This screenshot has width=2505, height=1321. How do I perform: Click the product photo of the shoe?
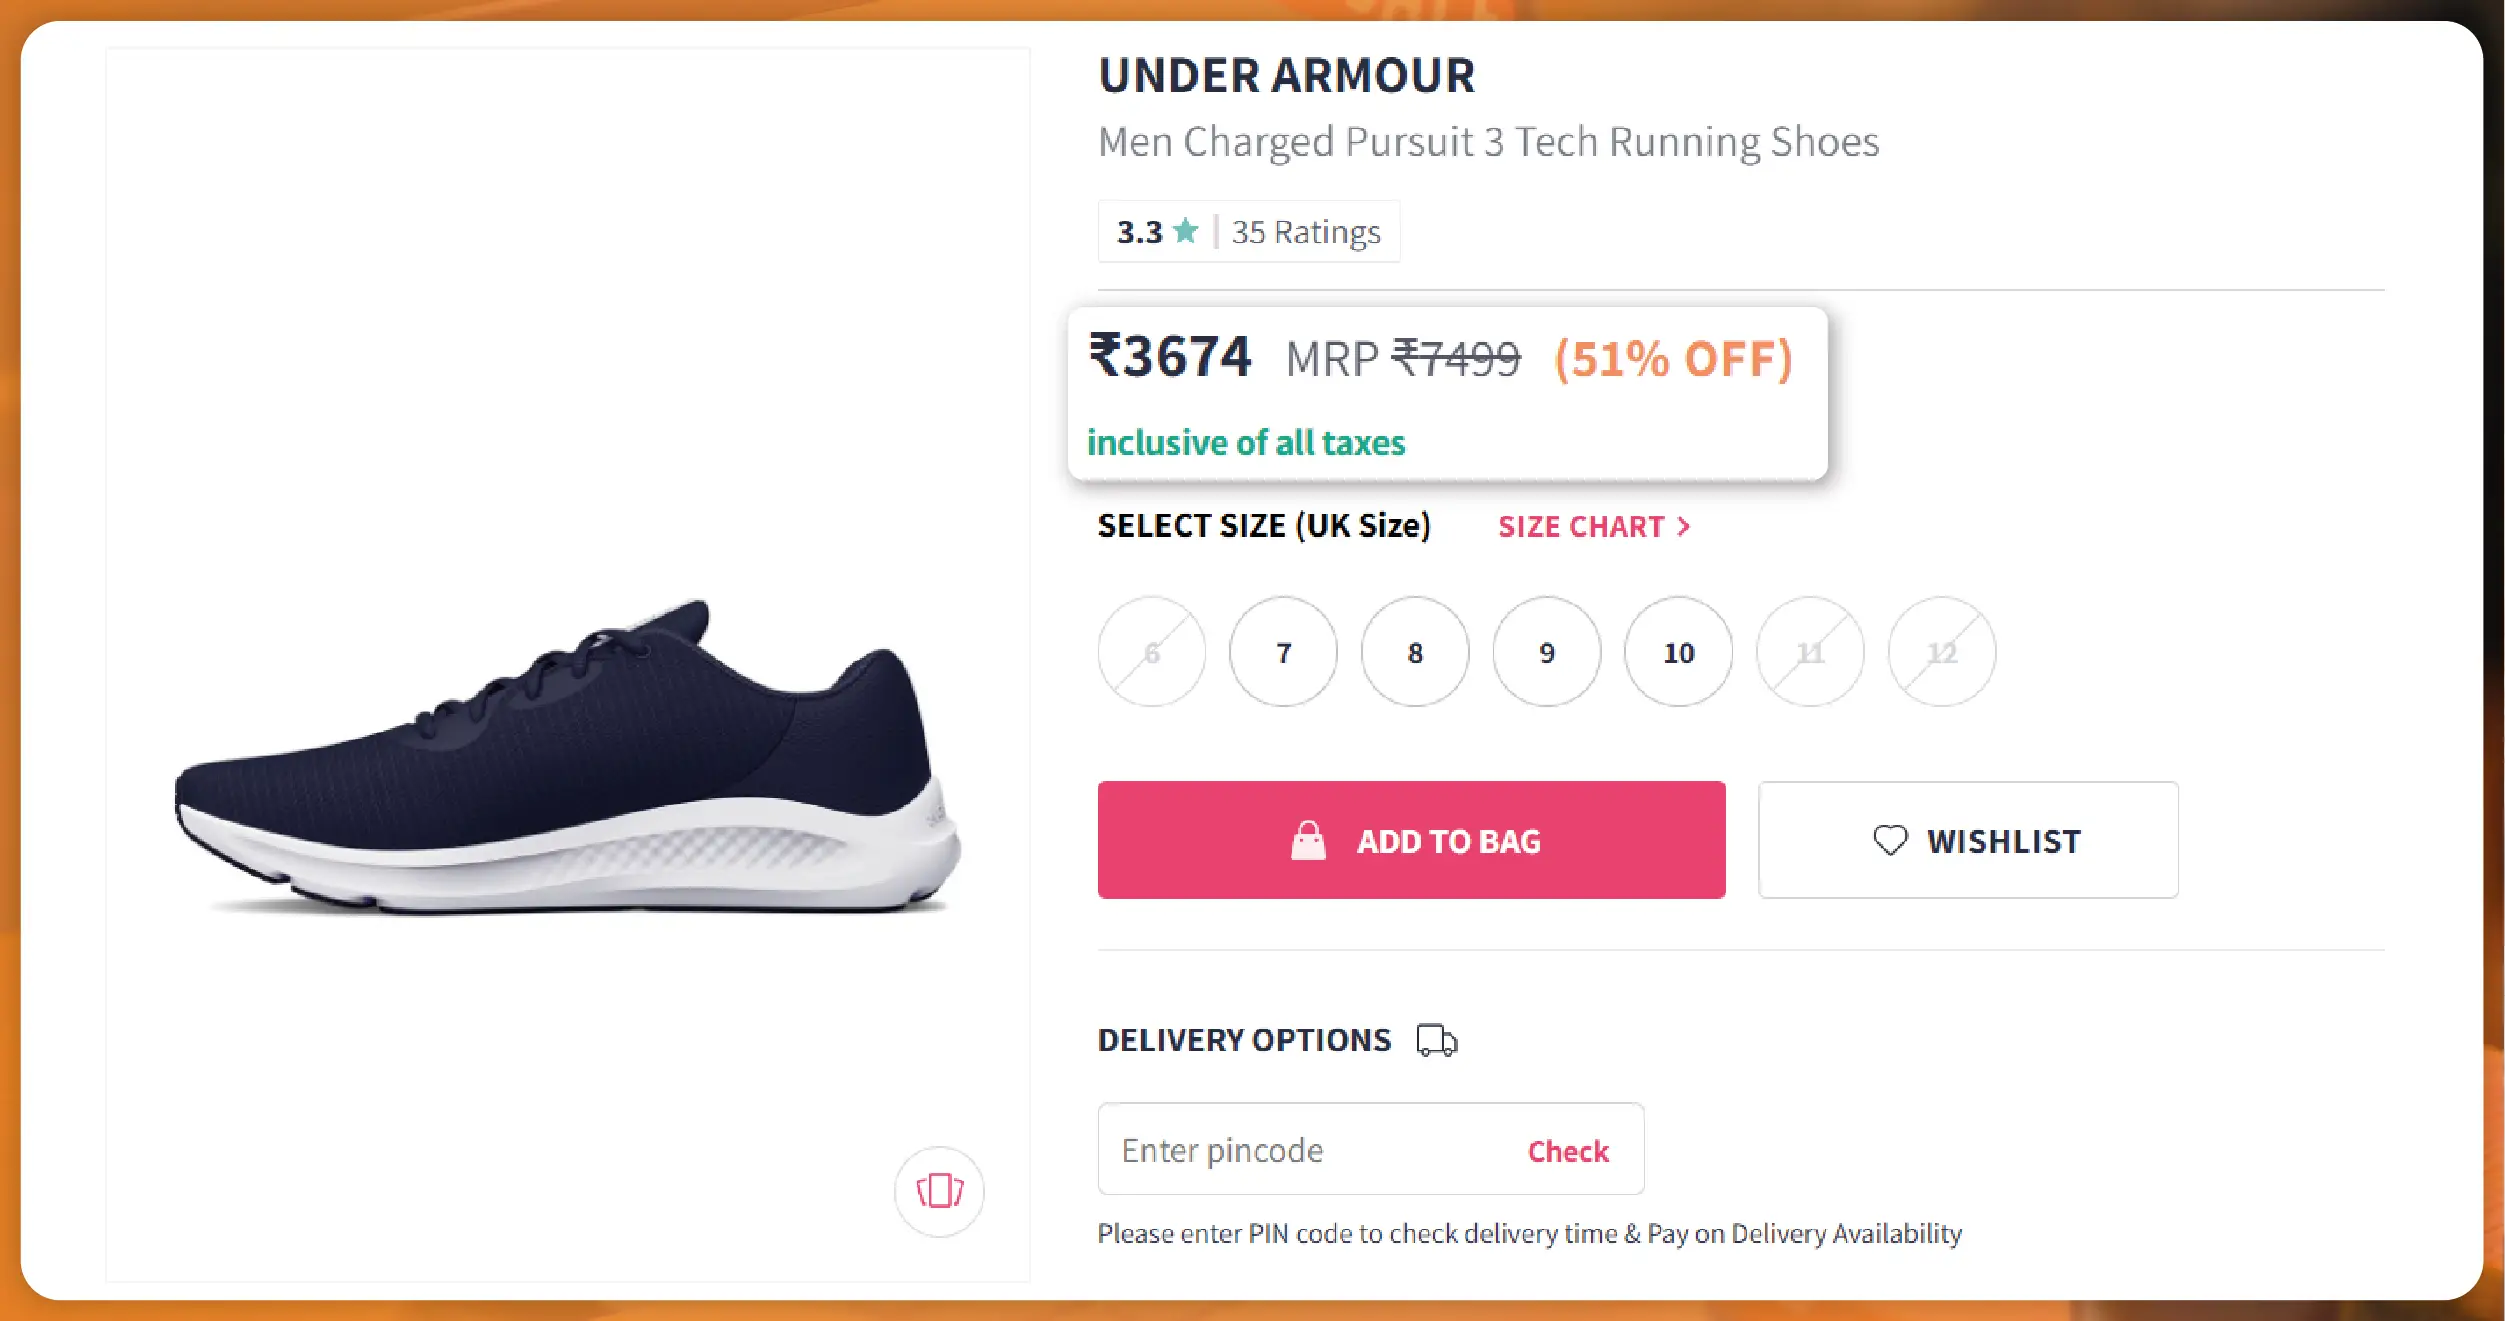567,660
